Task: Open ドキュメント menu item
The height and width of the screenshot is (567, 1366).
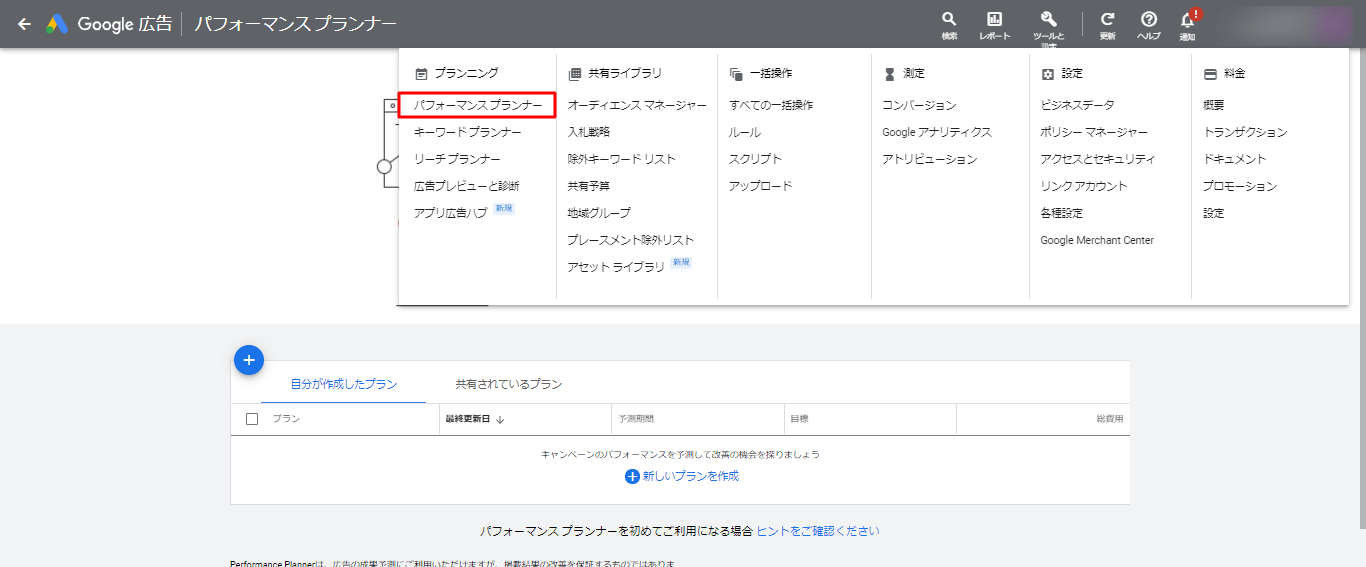Action: pyautogui.click(x=1235, y=159)
